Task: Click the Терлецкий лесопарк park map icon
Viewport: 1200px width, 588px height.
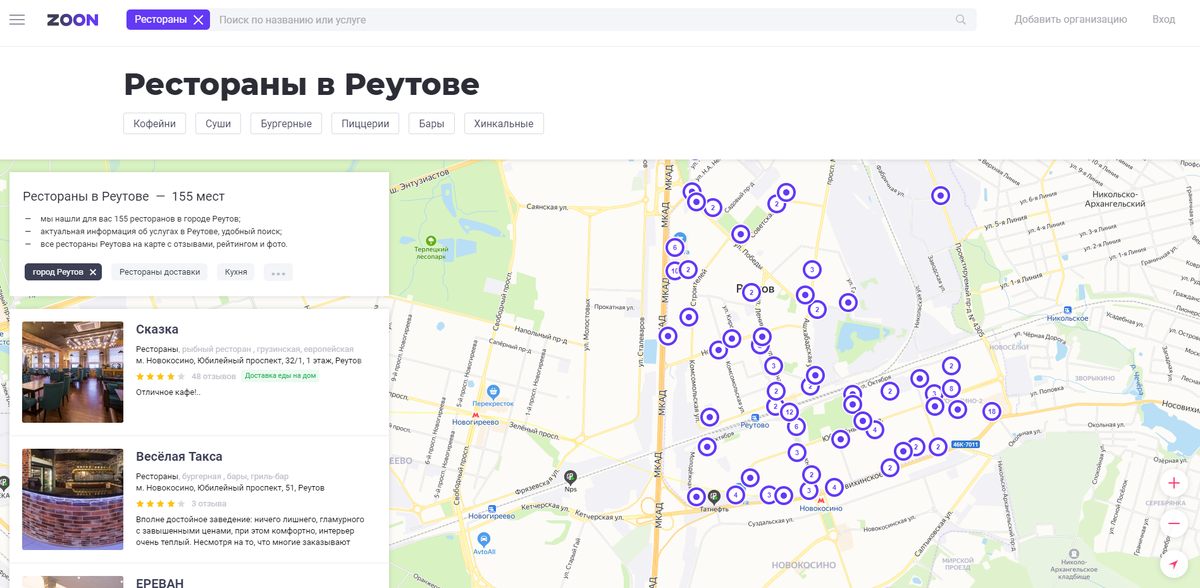Action: click(430, 241)
